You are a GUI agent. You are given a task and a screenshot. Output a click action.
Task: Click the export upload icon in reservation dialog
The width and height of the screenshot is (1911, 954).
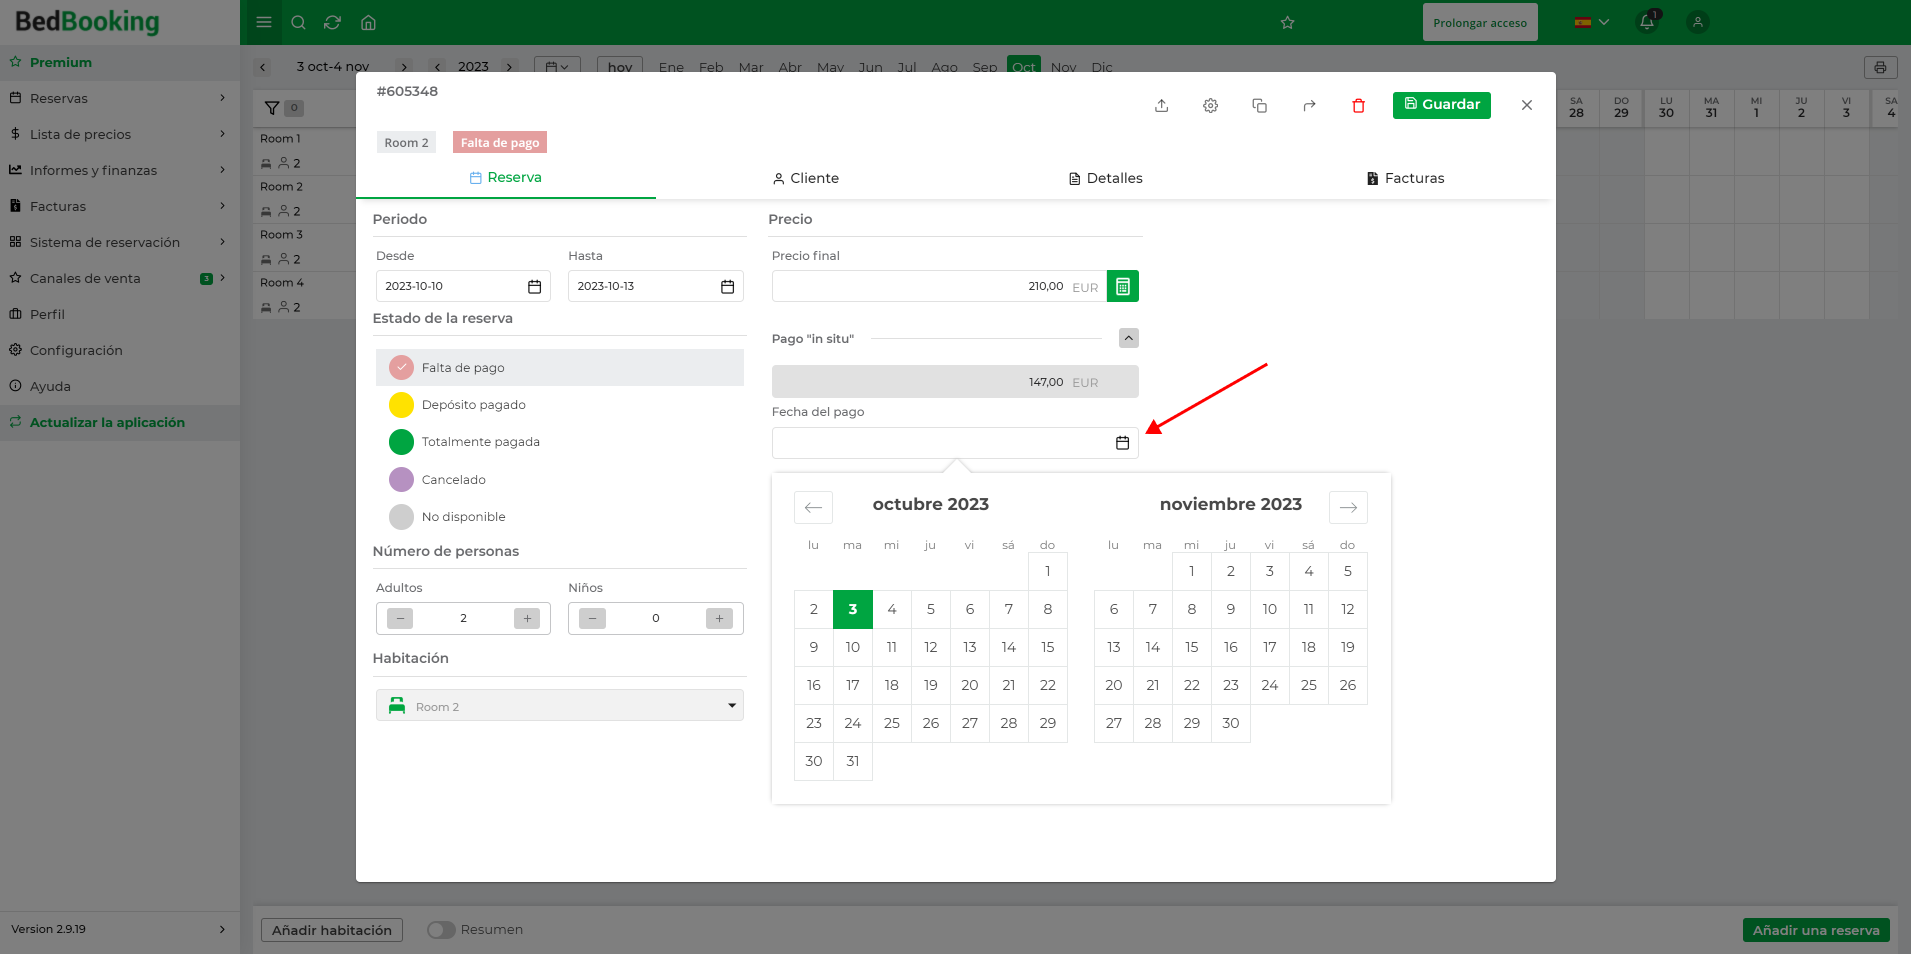tap(1162, 105)
